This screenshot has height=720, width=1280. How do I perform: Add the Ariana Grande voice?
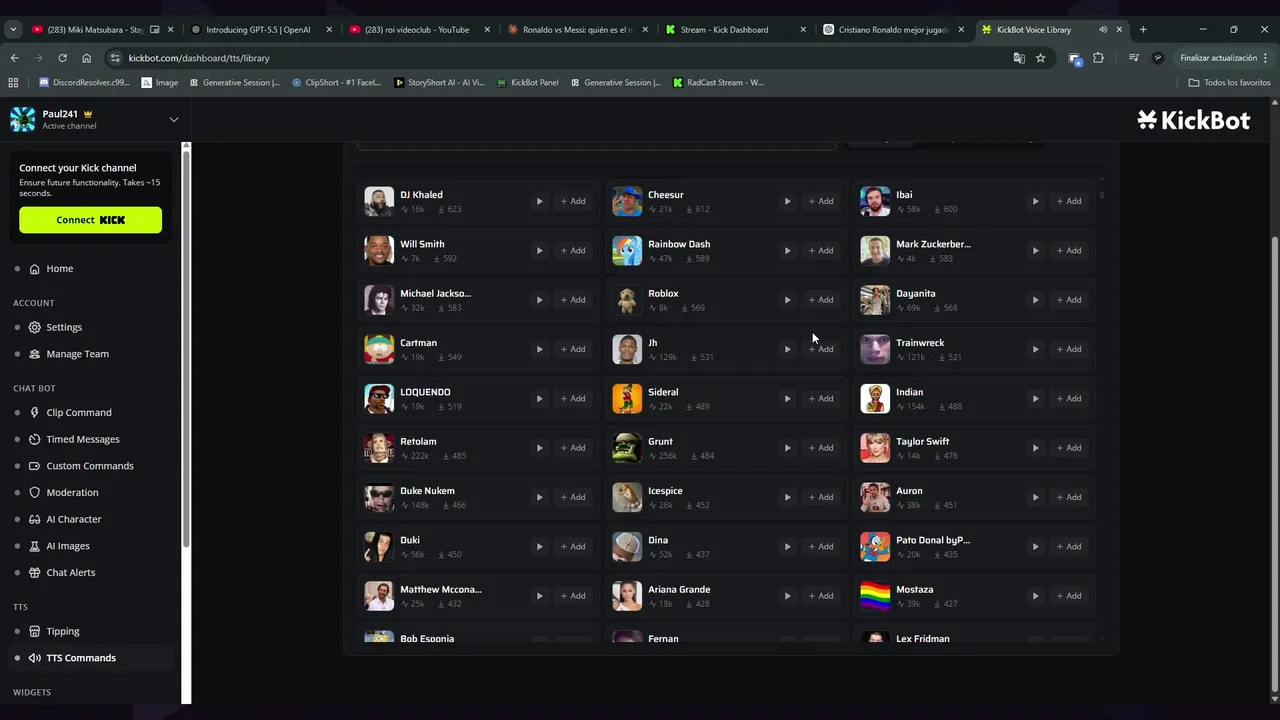[821, 596]
